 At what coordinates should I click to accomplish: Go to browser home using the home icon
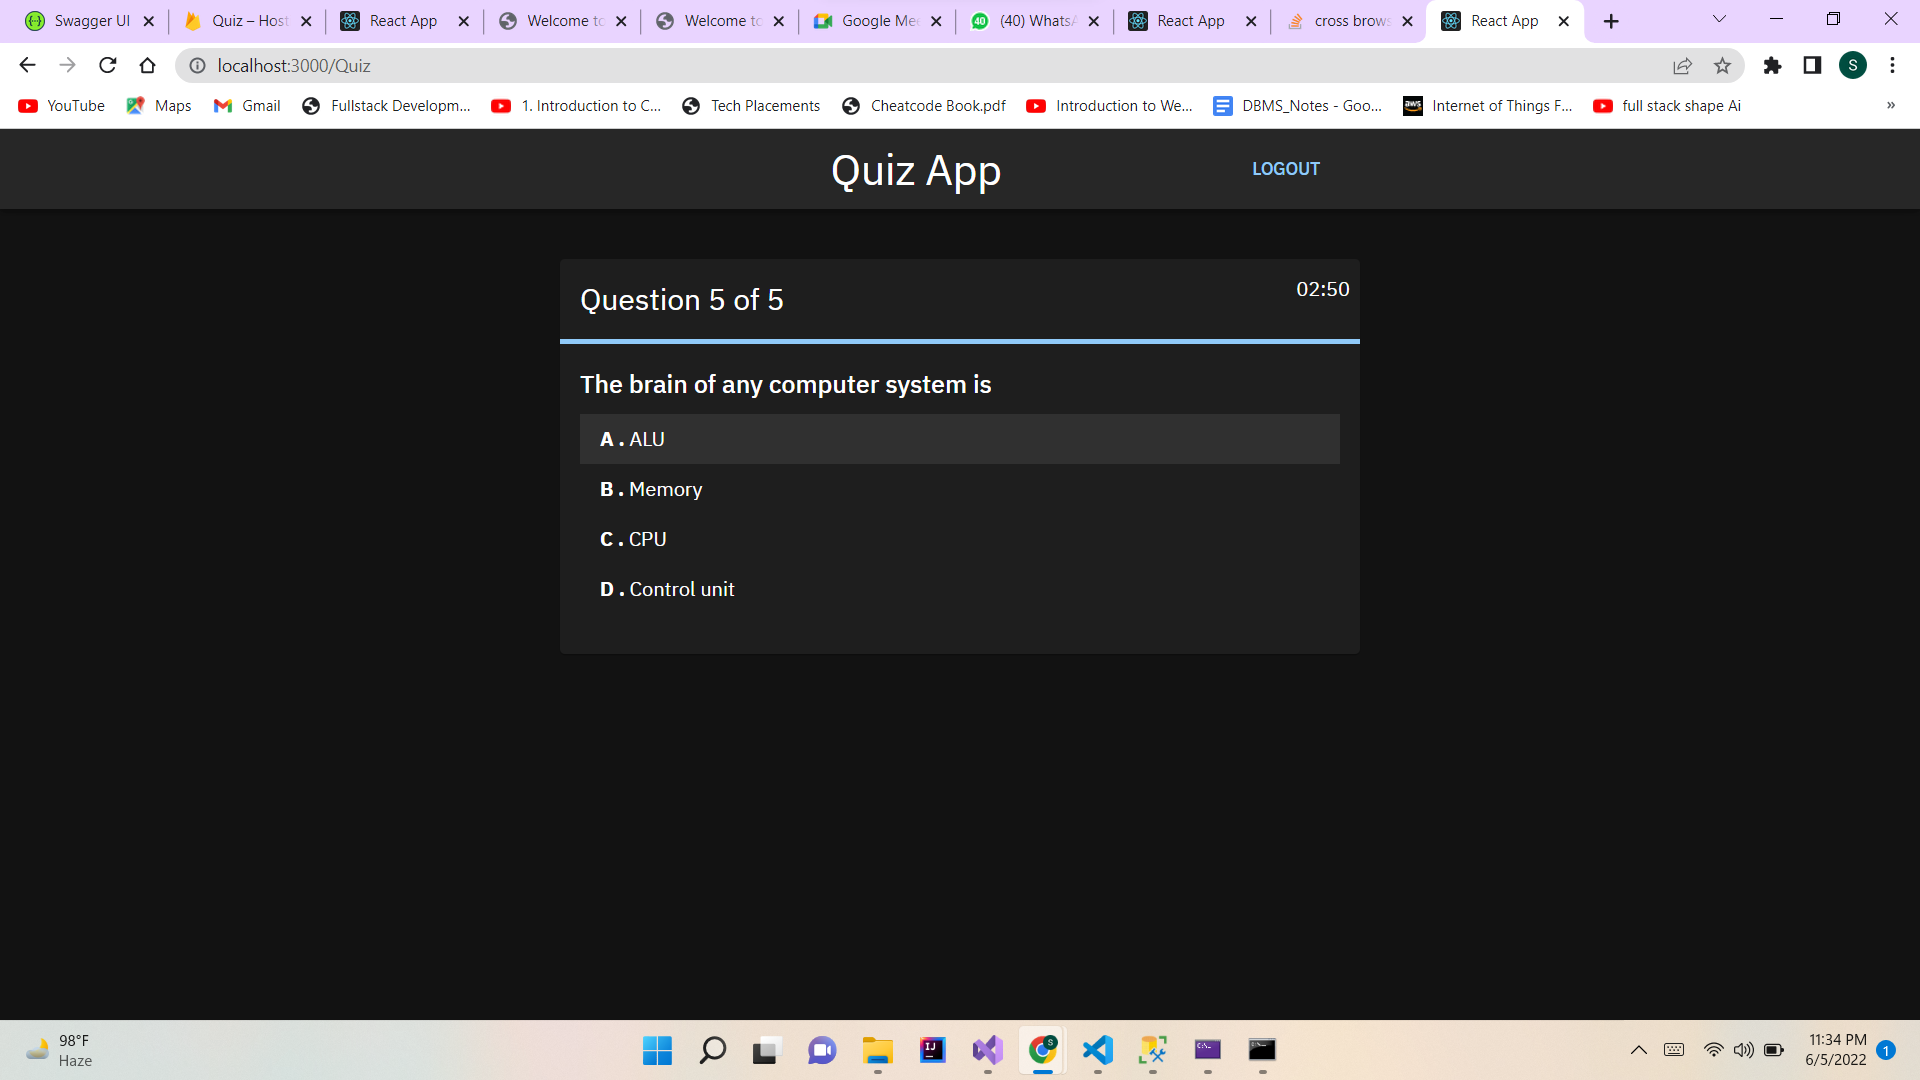(x=147, y=65)
